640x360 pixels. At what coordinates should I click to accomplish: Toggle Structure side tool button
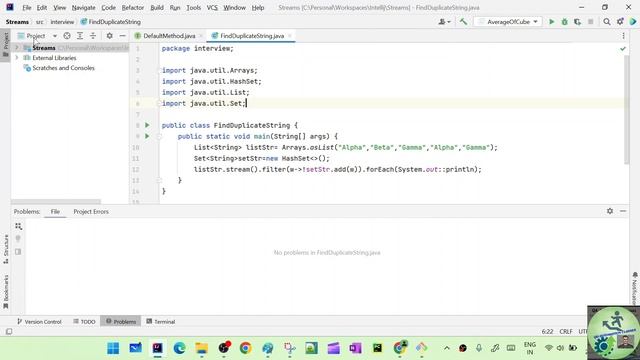click(x=6, y=249)
